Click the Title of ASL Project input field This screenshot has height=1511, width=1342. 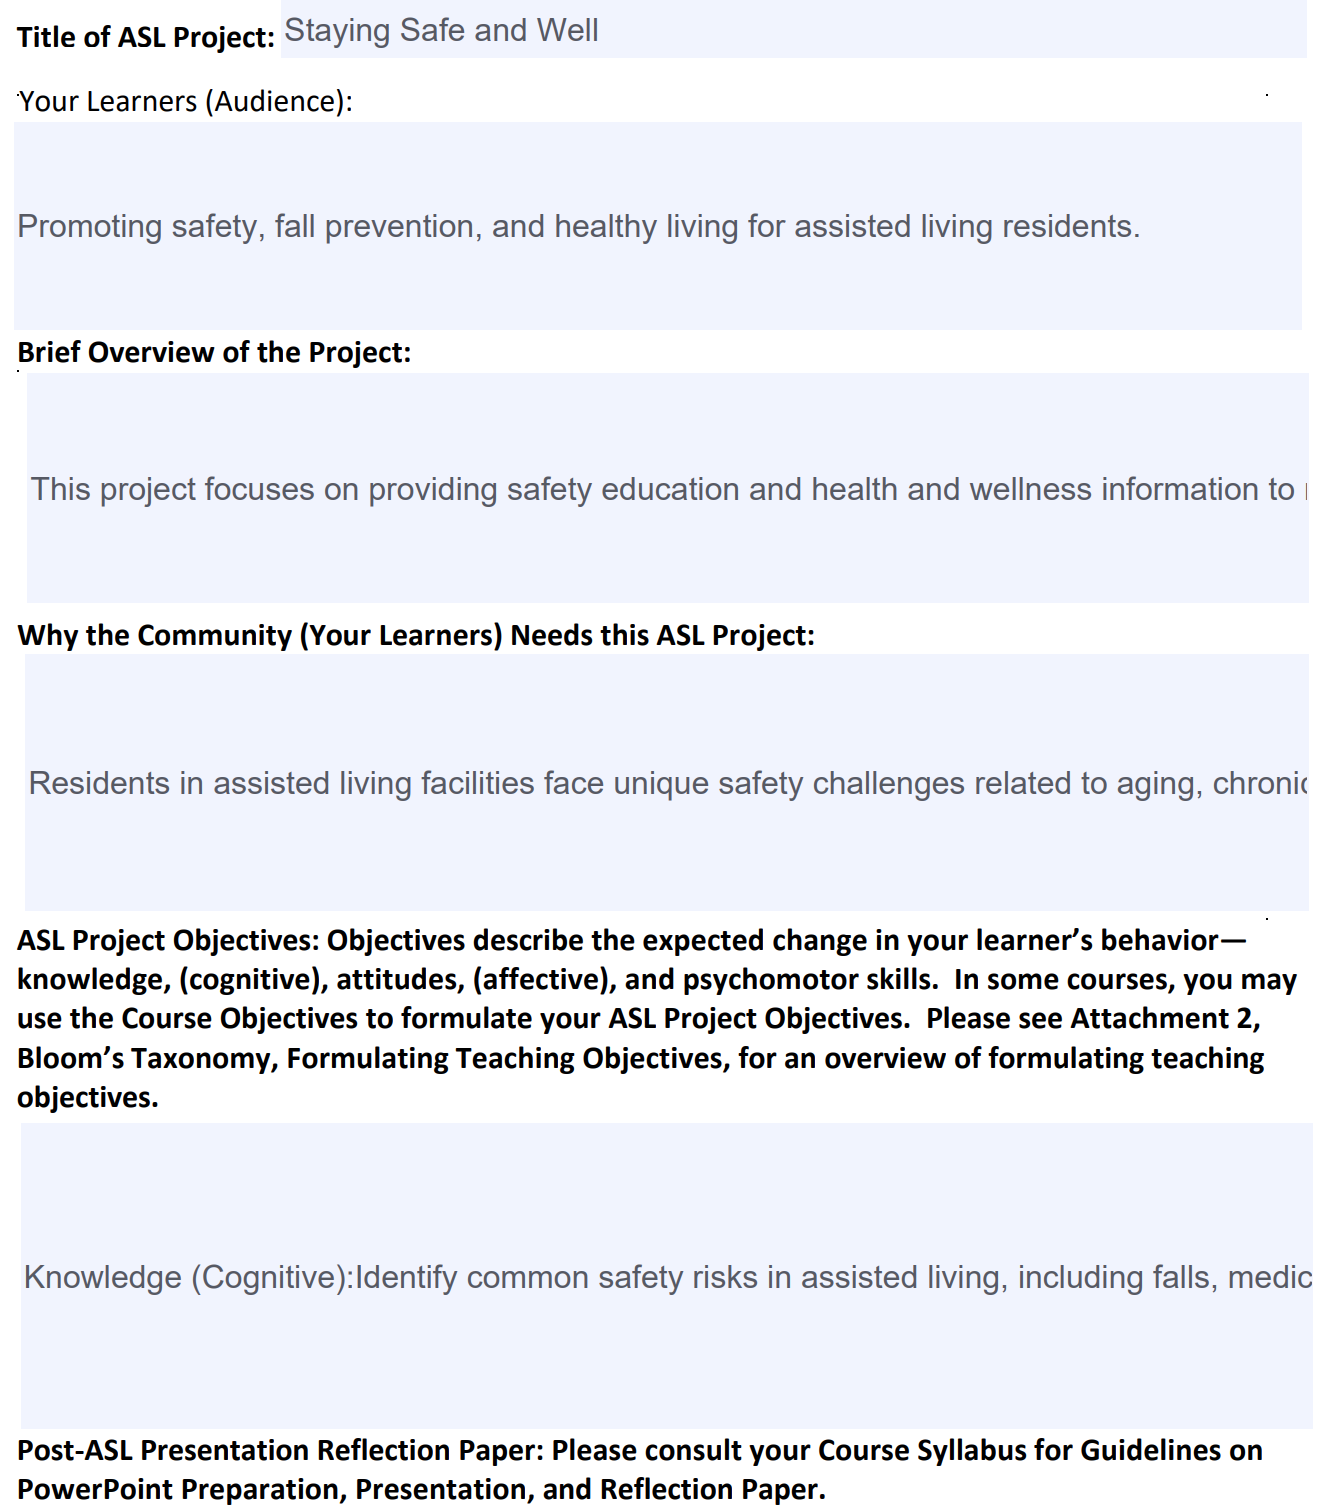point(793,29)
